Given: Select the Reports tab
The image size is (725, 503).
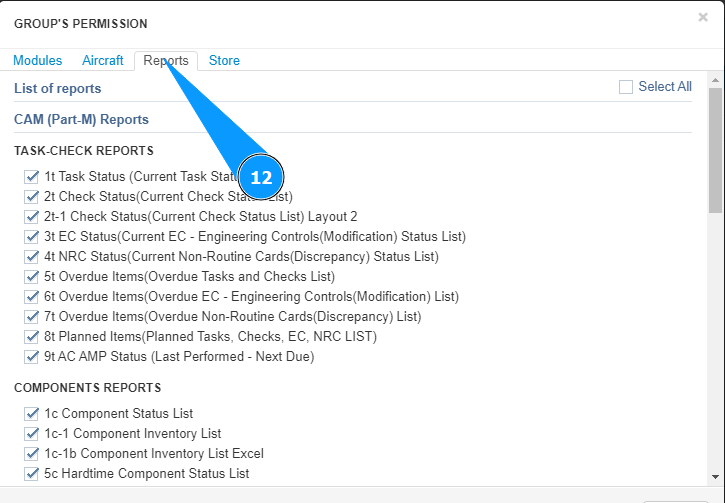Looking at the screenshot, I should coord(166,61).
